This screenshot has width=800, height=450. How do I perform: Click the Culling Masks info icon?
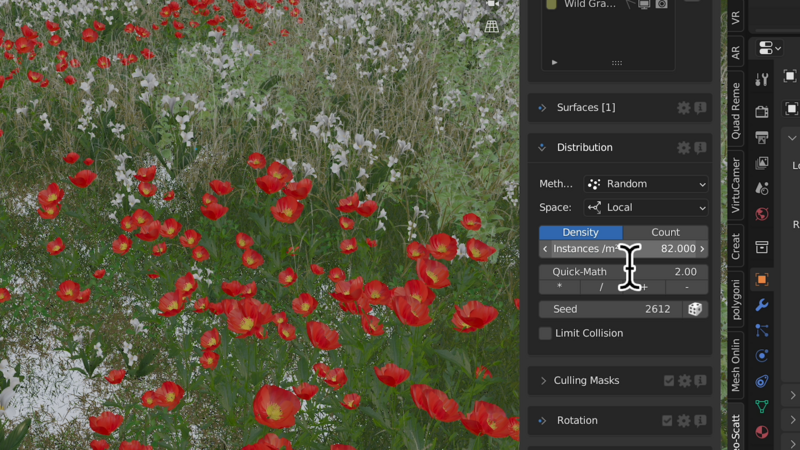[700, 381]
